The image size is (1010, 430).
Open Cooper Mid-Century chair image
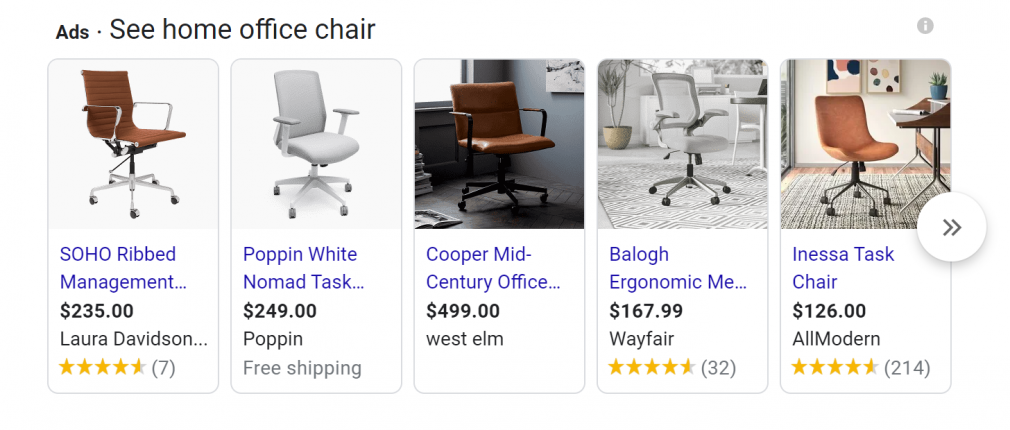coord(499,144)
